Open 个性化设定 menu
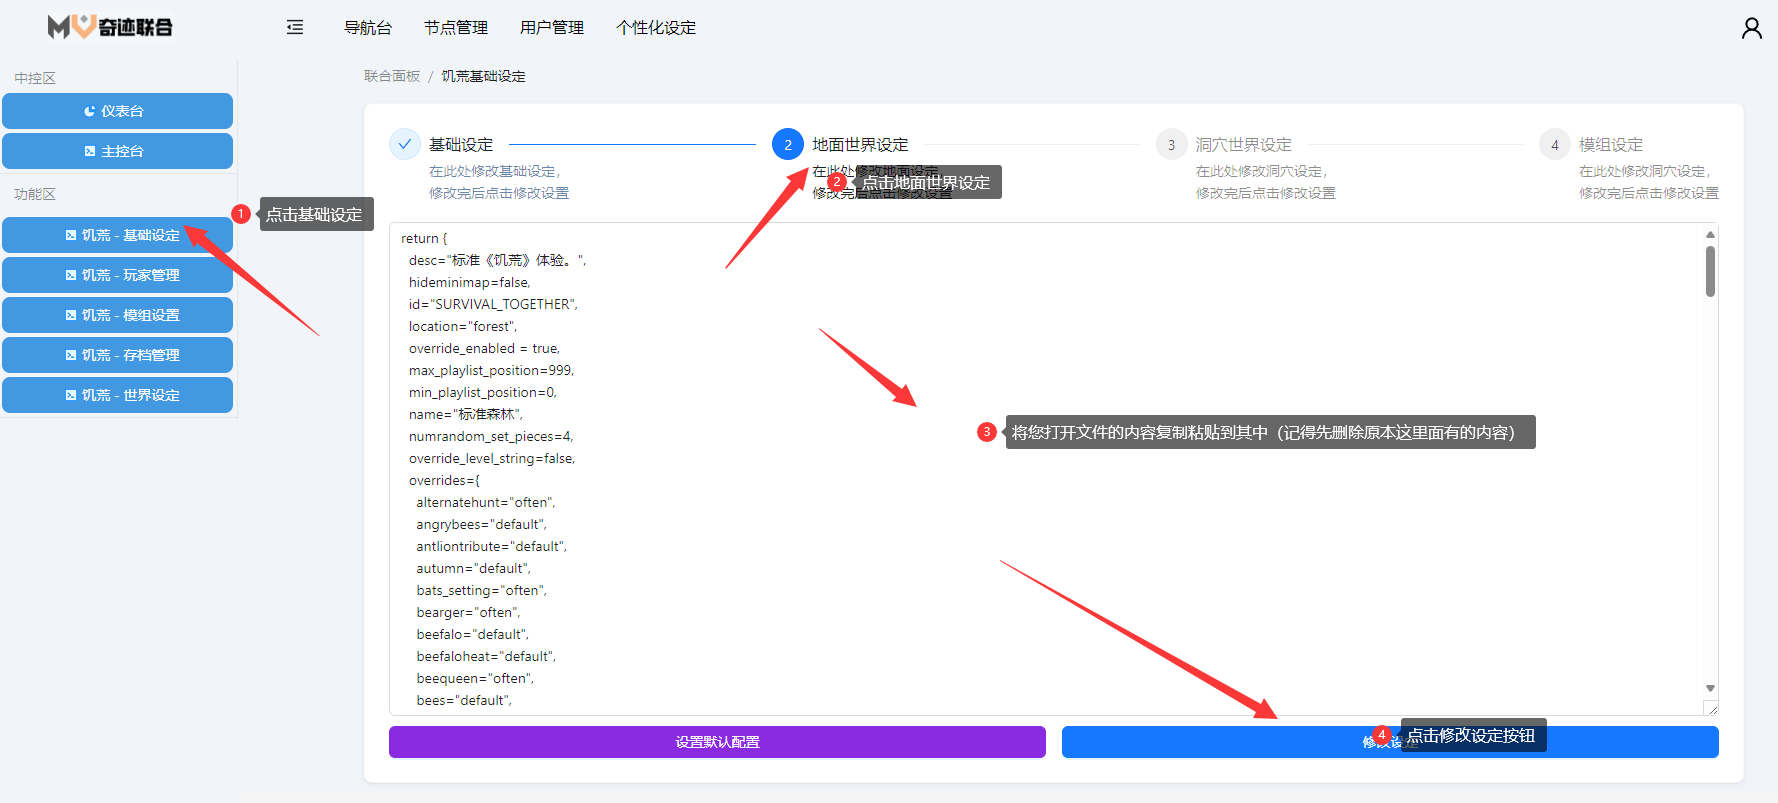 [x=656, y=28]
